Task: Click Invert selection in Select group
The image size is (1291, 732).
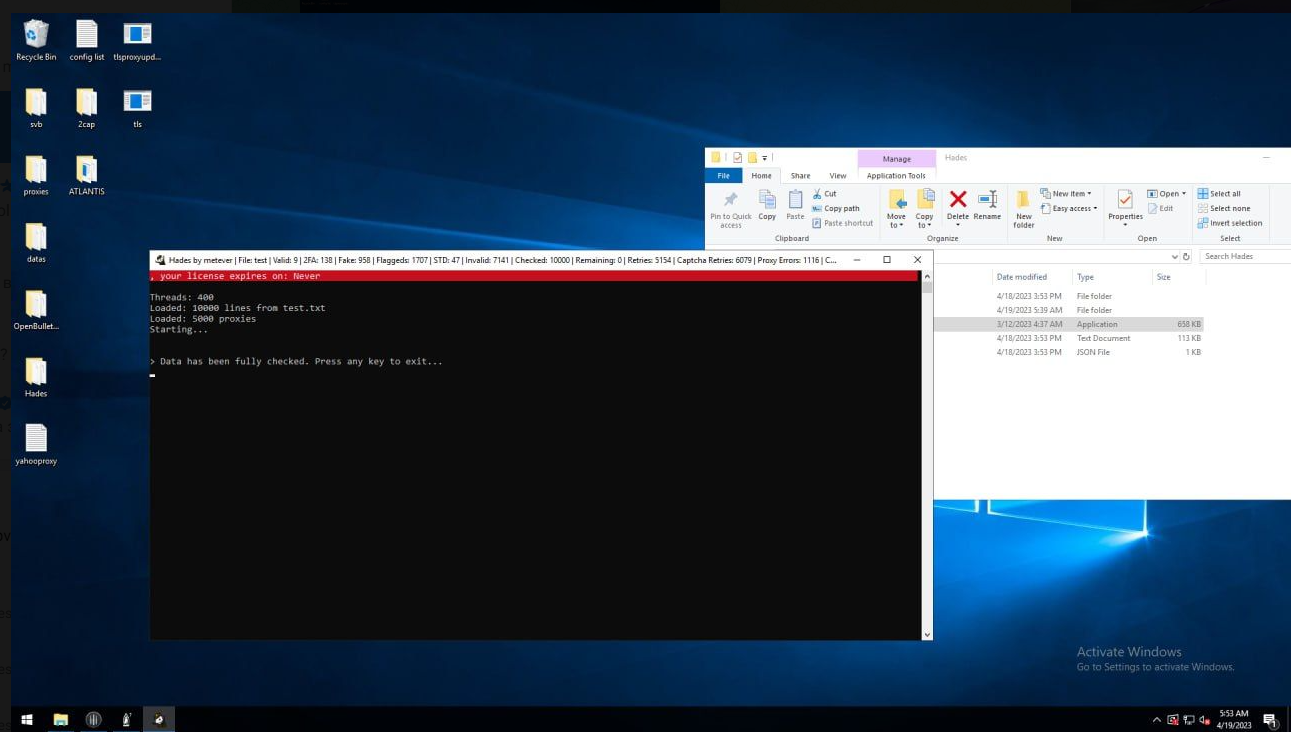Action: [1230, 223]
